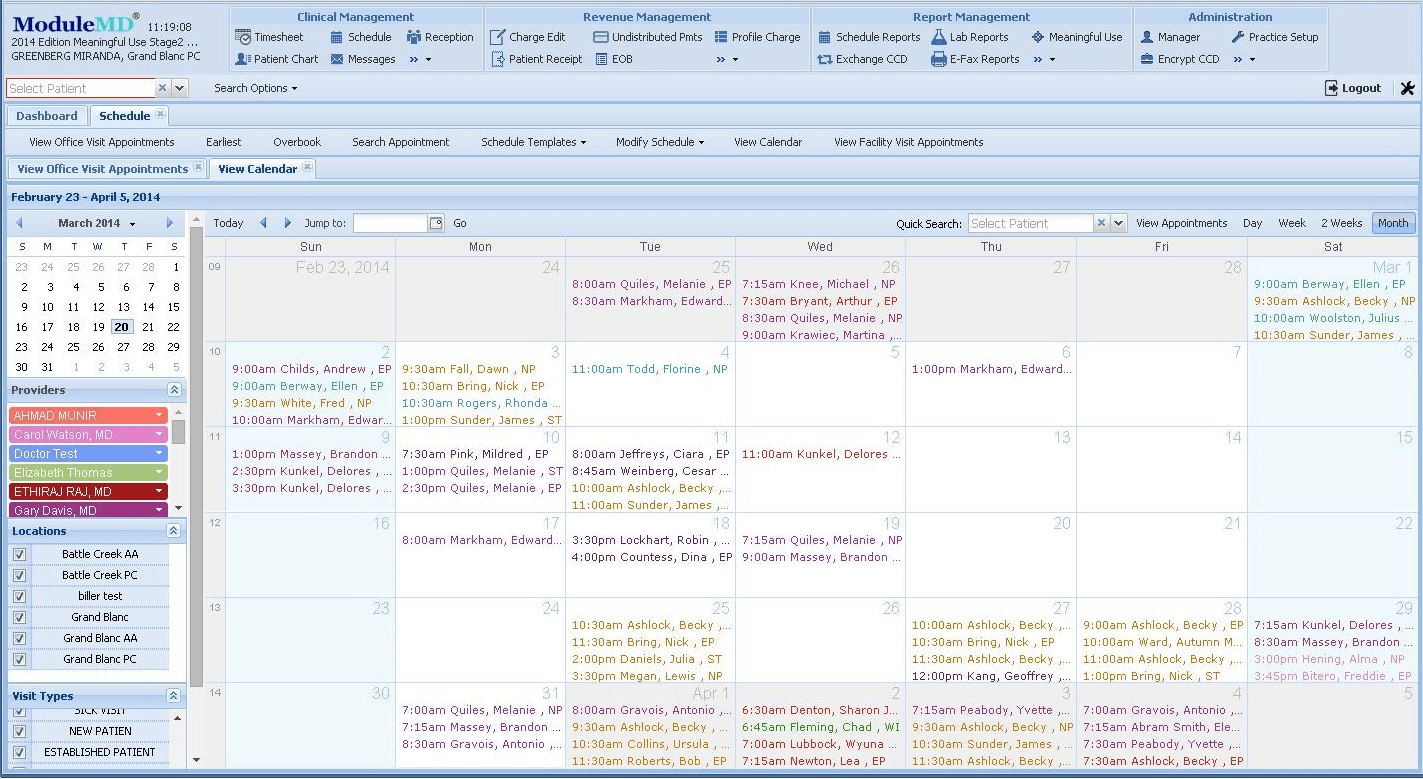Viewport: 1423px width, 779px height.
Task: Open Messages envelope icon
Action: pyautogui.click(x=338, y=59)
